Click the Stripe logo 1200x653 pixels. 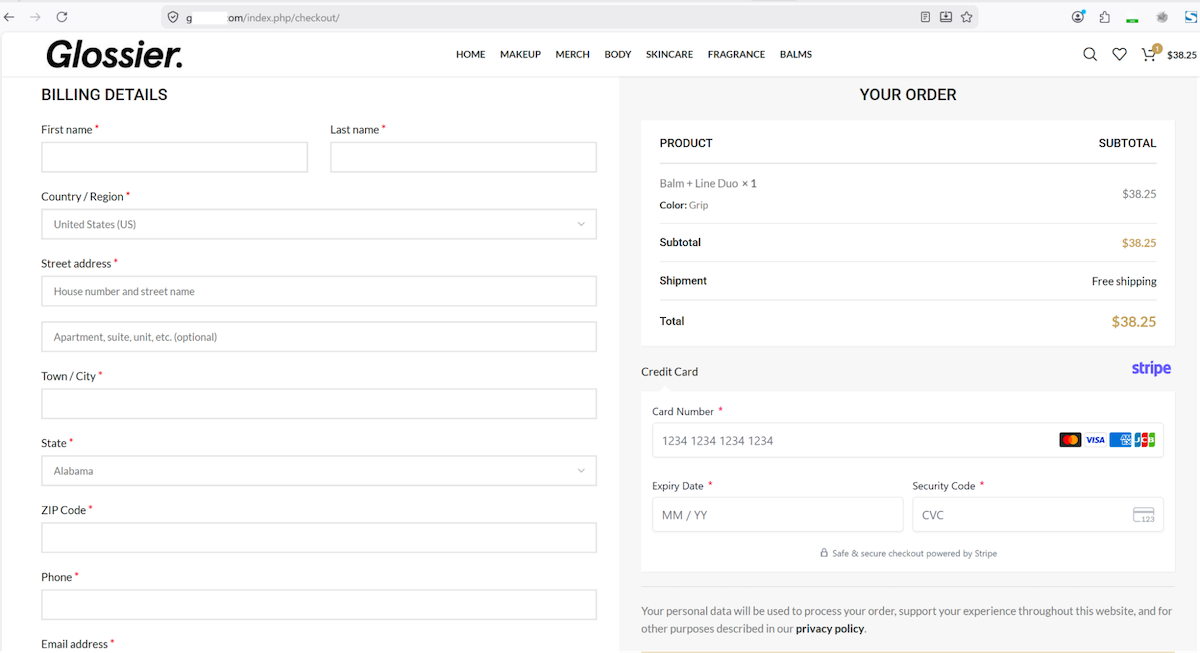click(1151, 369)
